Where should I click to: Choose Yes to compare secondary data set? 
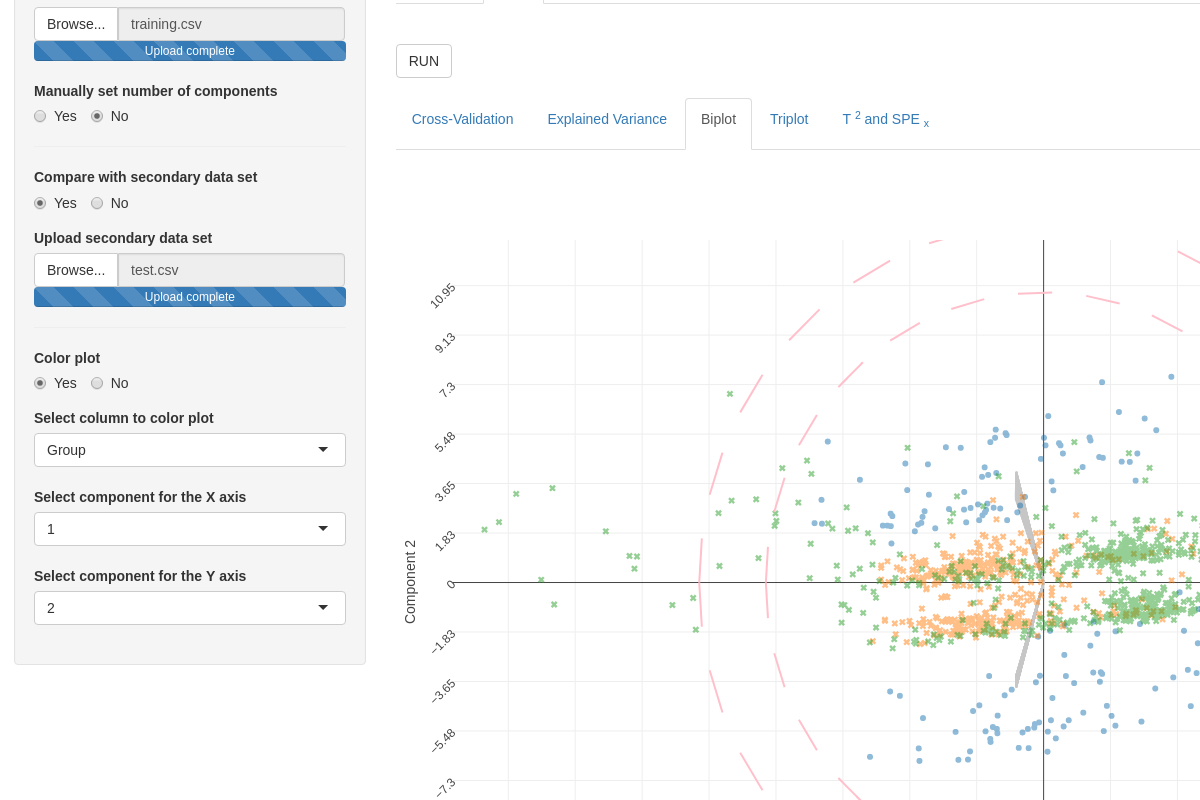tap(40, 203)
